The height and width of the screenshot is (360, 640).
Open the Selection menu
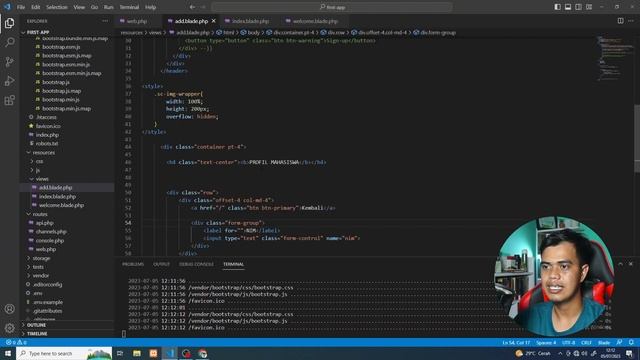(57, 7)
